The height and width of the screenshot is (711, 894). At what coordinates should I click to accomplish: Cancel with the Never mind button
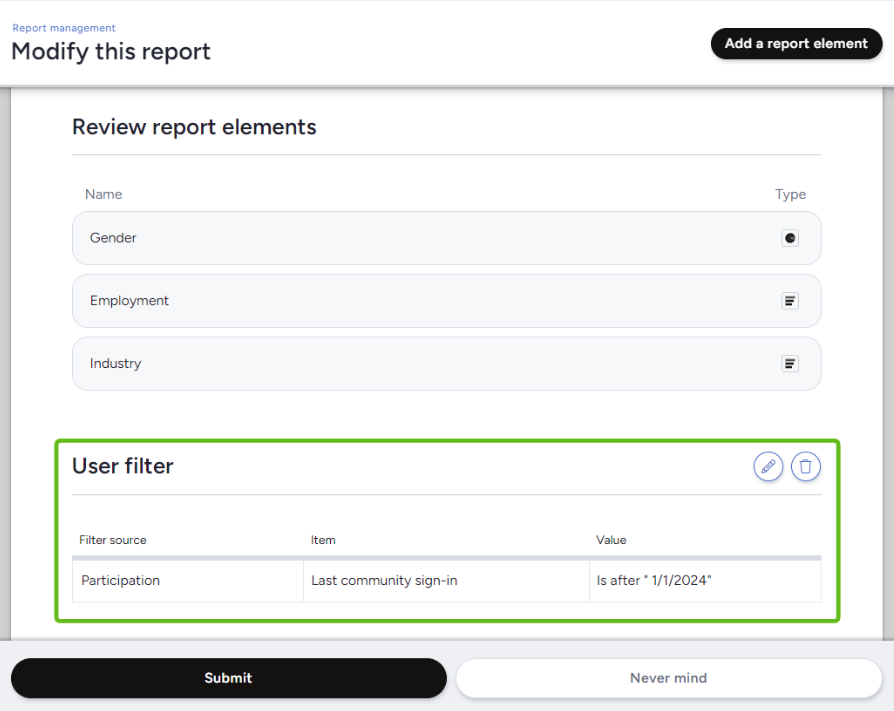(668, 678)
